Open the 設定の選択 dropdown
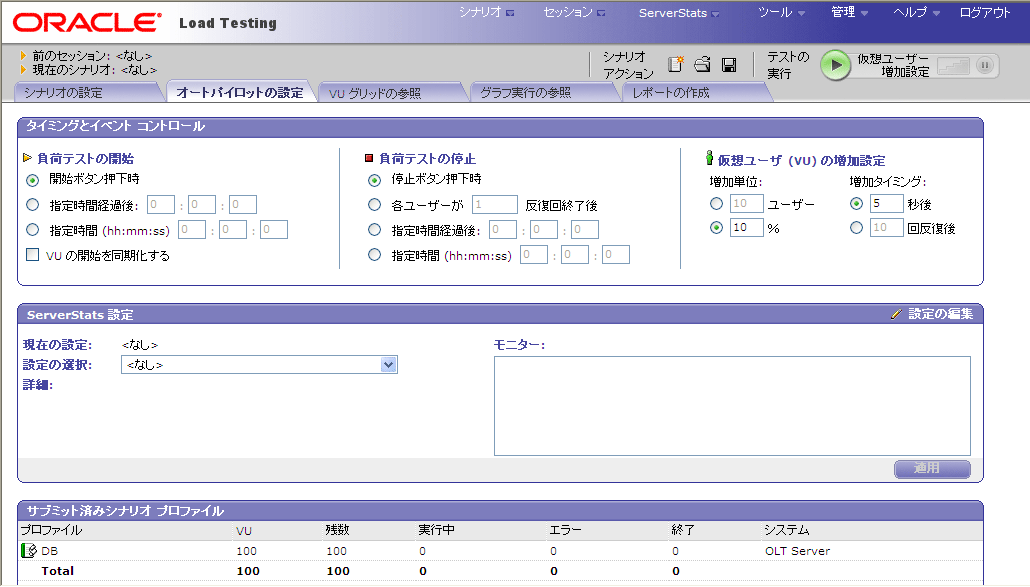 389,365
